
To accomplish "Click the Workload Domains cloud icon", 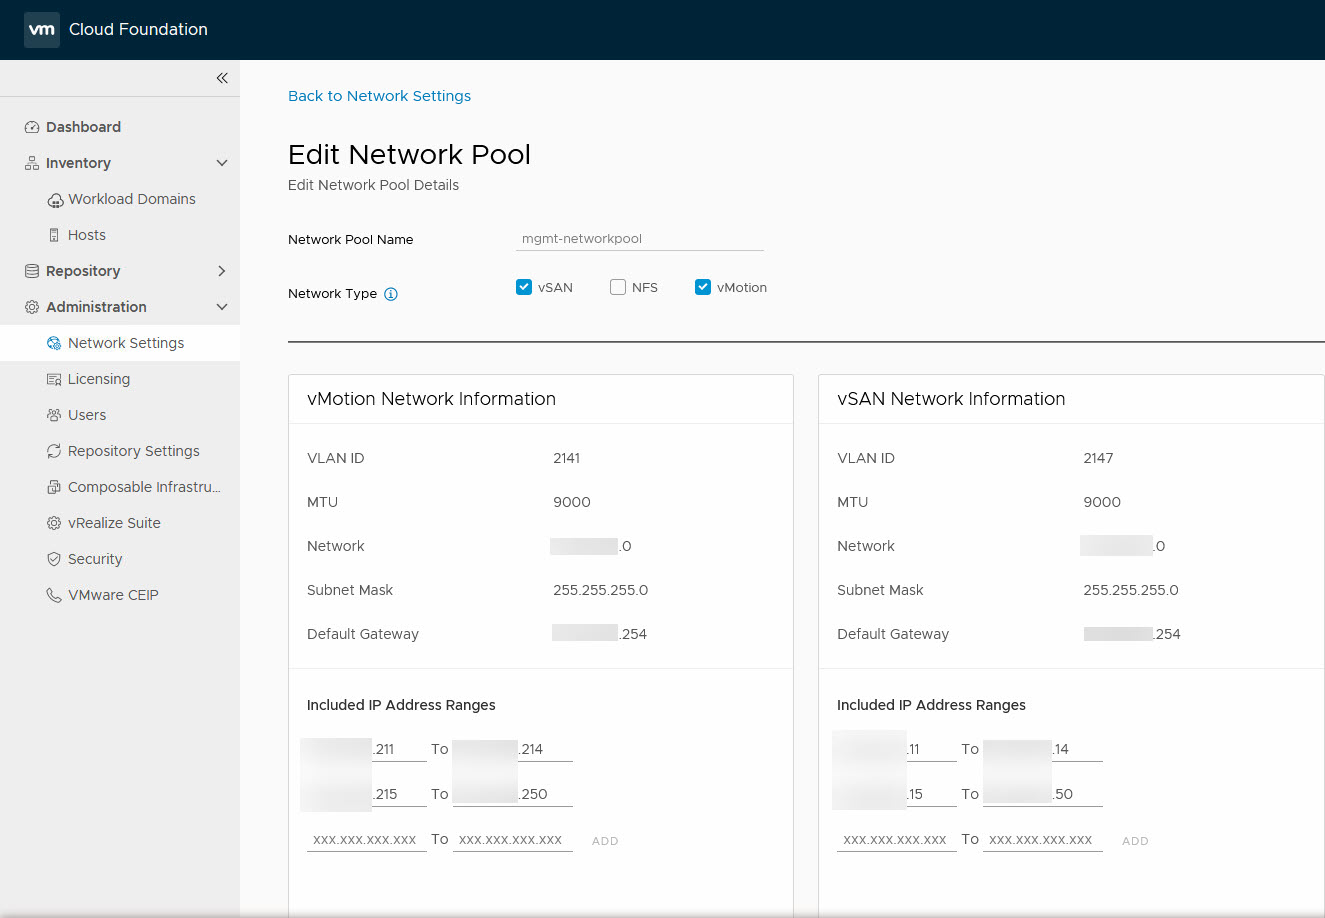I will pyautogui.click(x=55, y=200).
